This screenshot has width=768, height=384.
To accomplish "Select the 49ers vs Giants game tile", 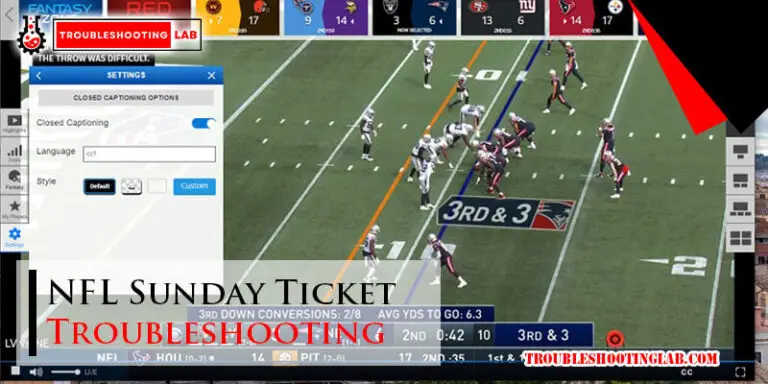I will (x=503, y=17).
